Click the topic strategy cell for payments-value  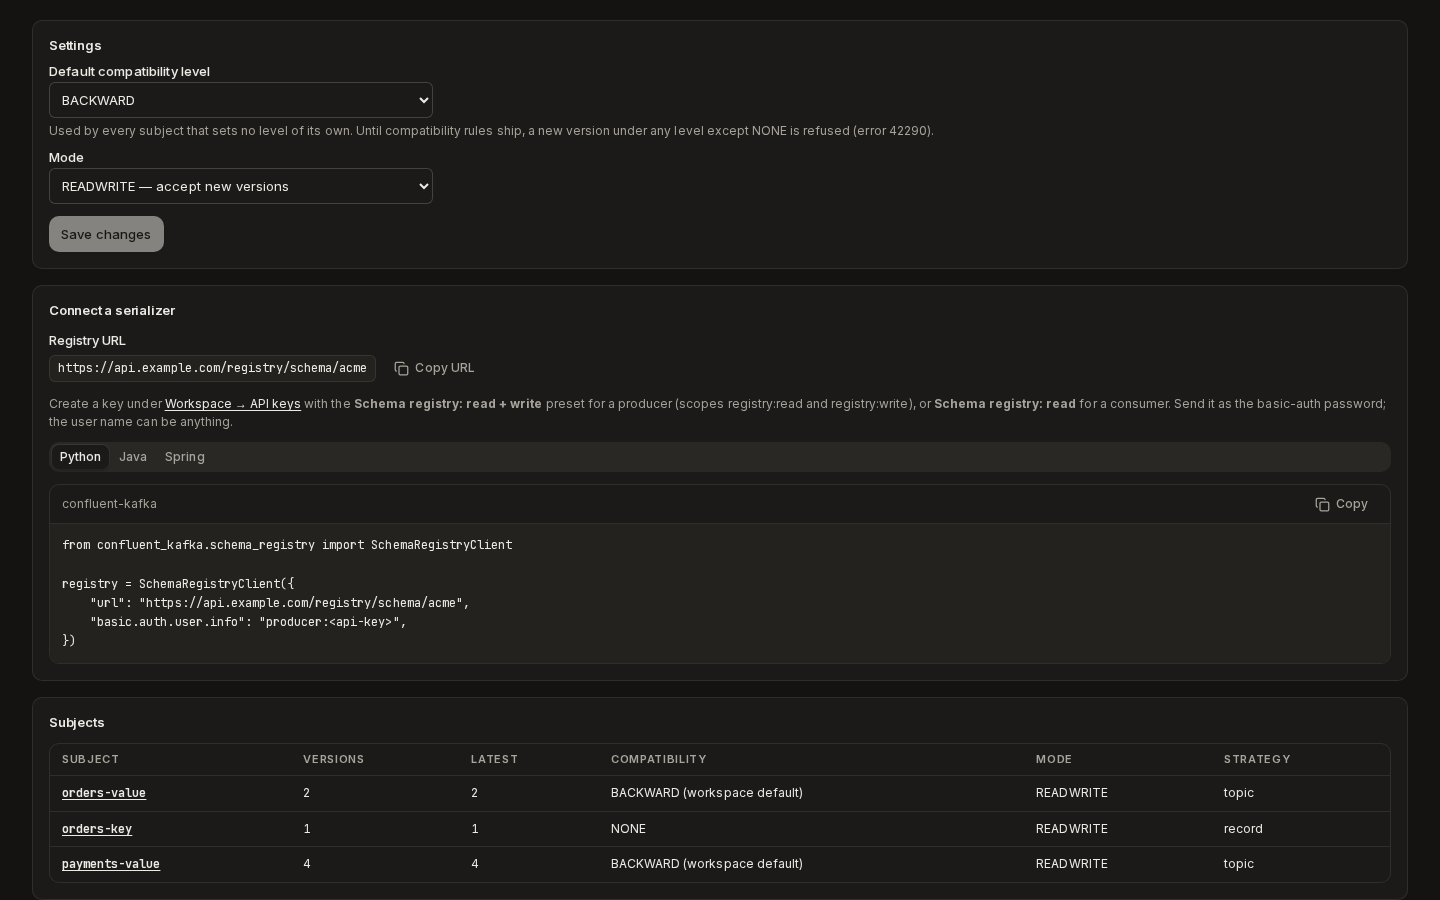(1239, 864)
